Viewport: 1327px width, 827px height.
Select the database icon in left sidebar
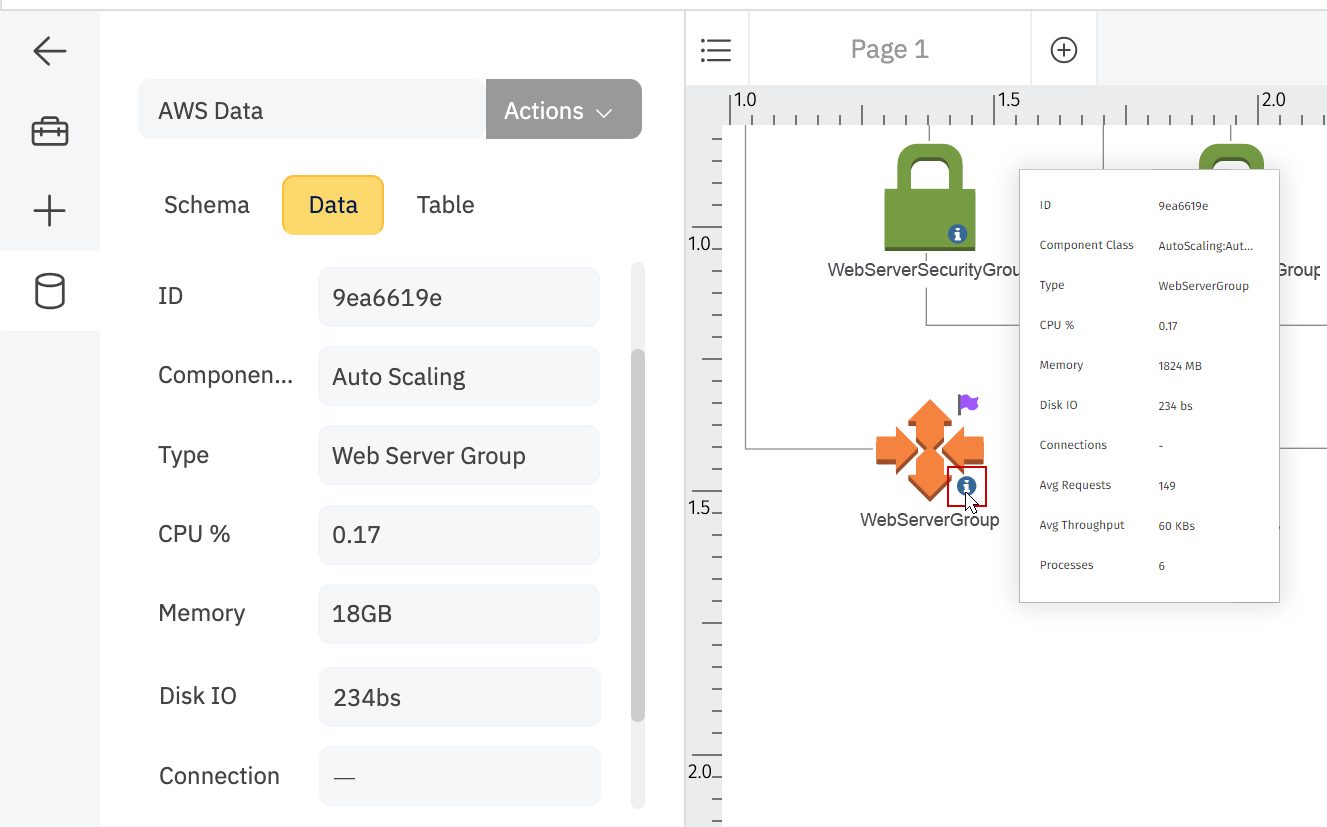[48, 291]
